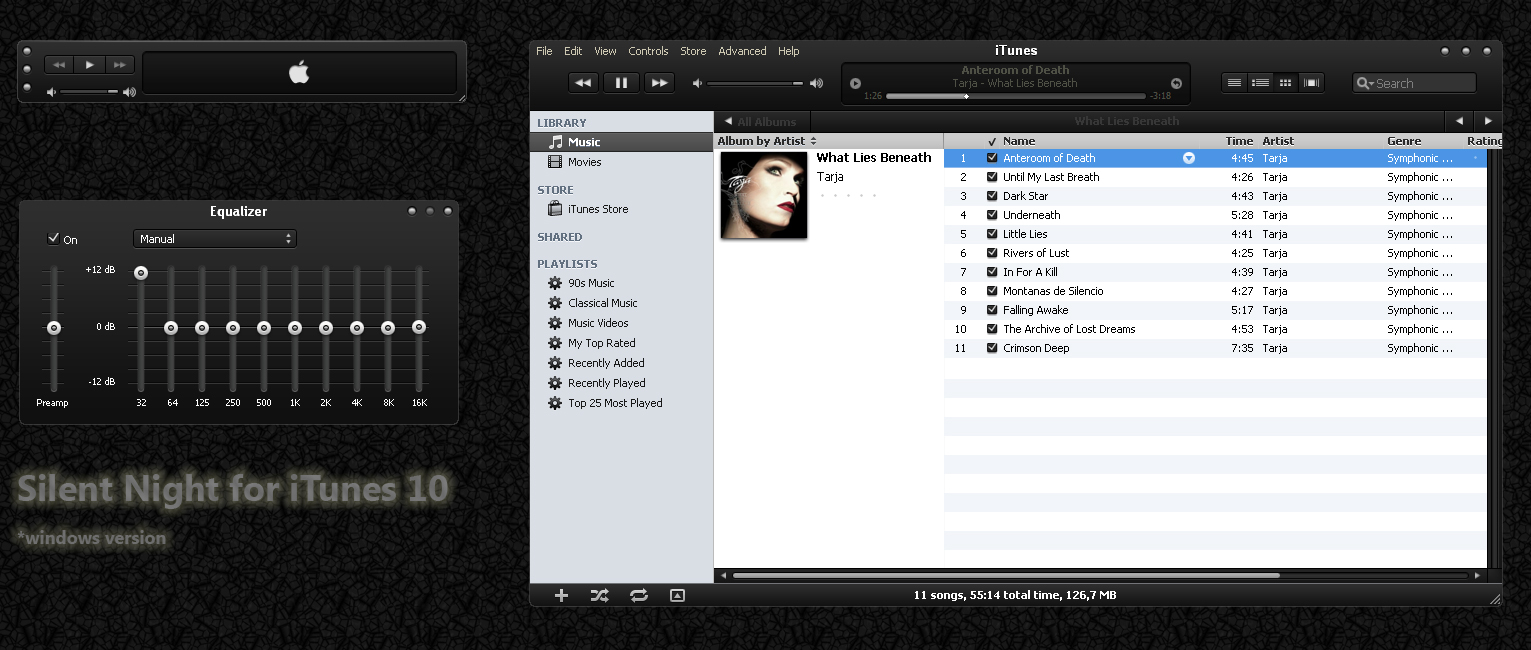Screen dimensions: 1531x650
Task: Click fast-forward button in mini player
Action: (120, 65)
